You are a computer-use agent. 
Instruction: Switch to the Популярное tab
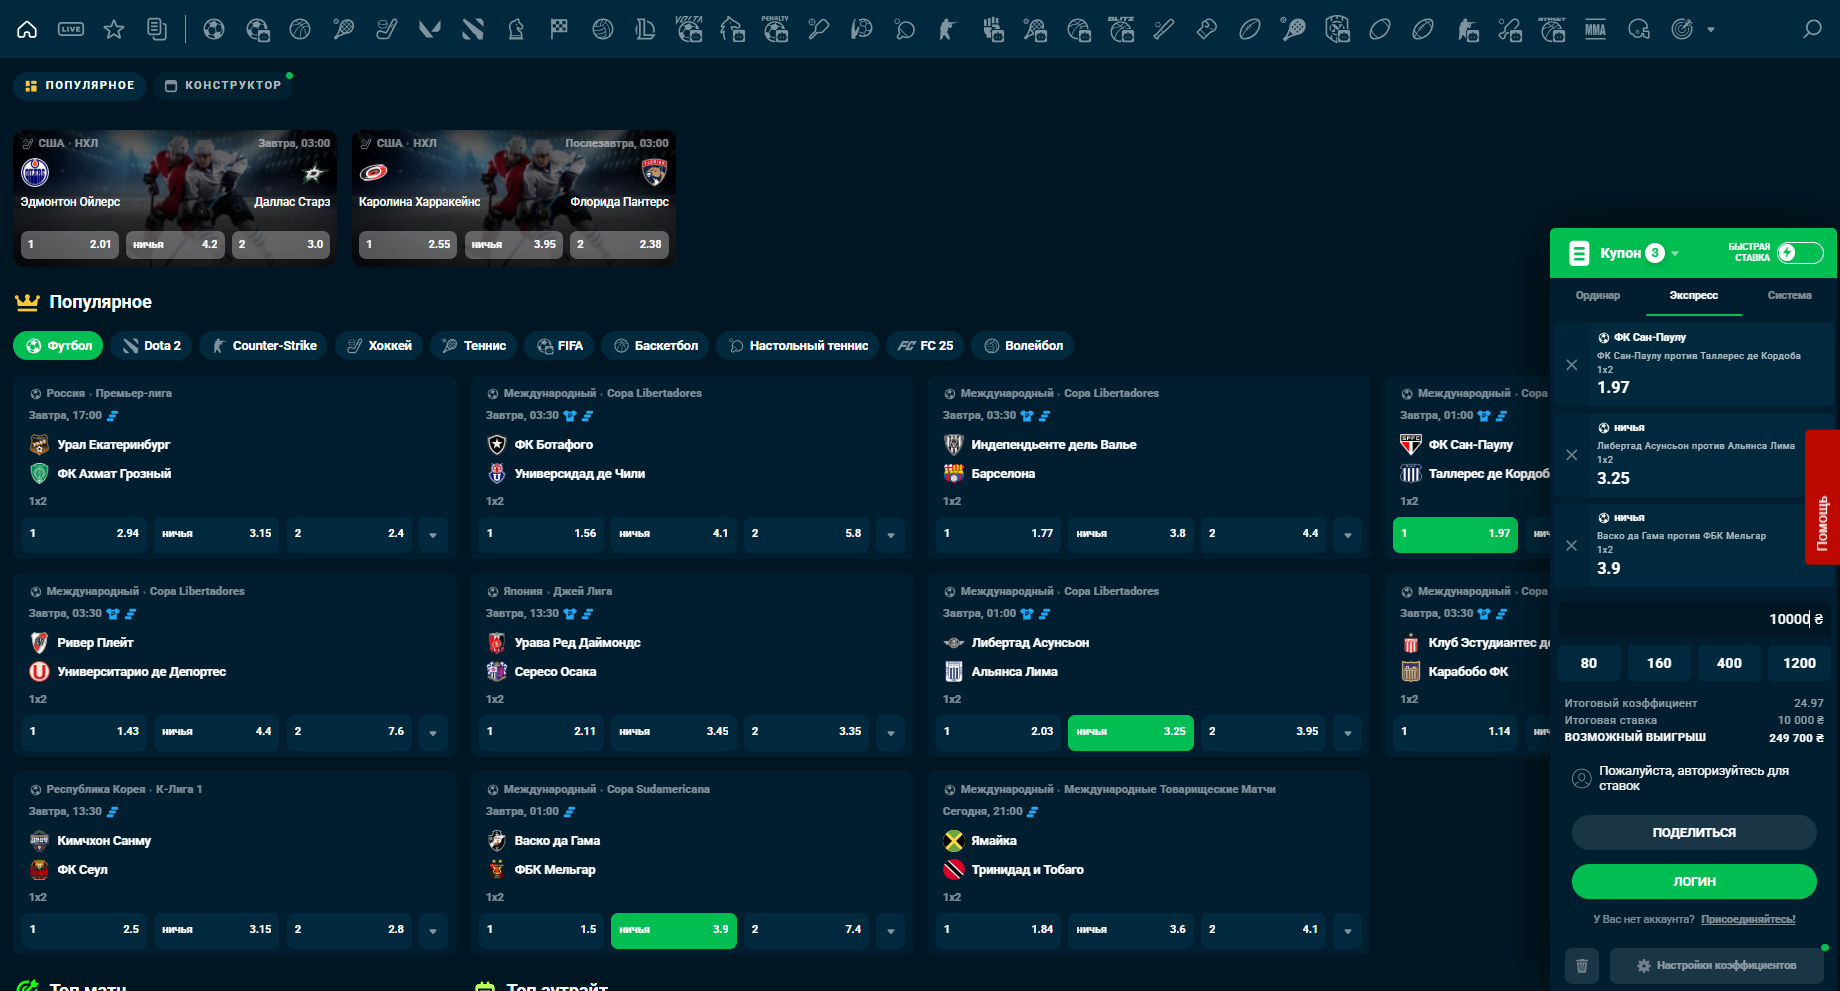(79, 86)
